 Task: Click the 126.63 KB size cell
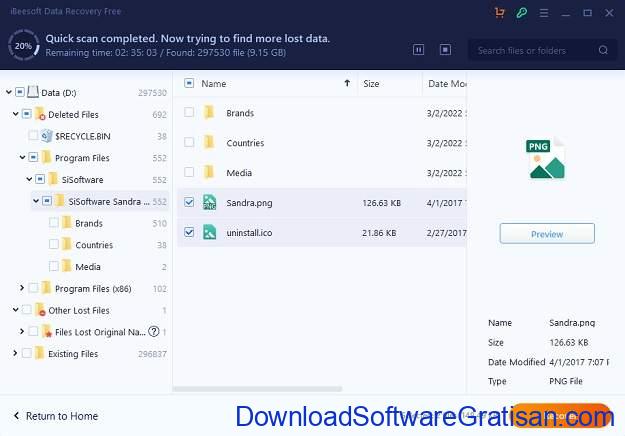[381, 203]
